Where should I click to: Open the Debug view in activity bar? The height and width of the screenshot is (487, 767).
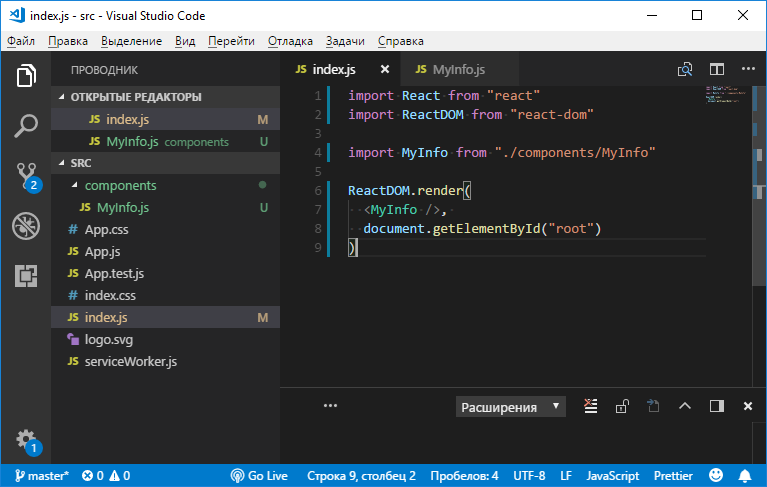(x=26, y=226)
